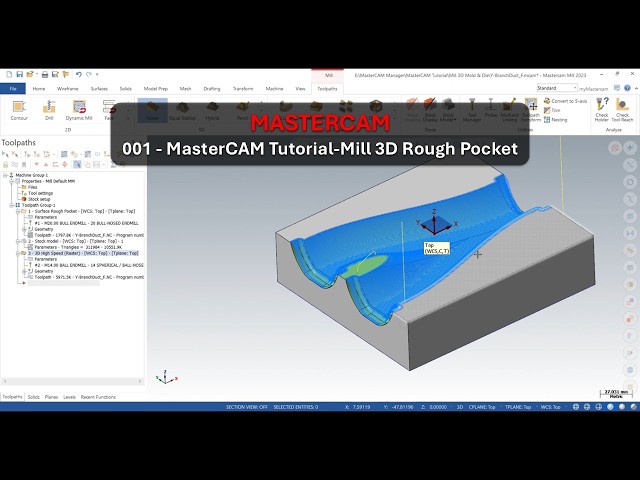Open the Toolpath Transform utility
Viewport: 640px width, 480px height.
pos(531,109)
